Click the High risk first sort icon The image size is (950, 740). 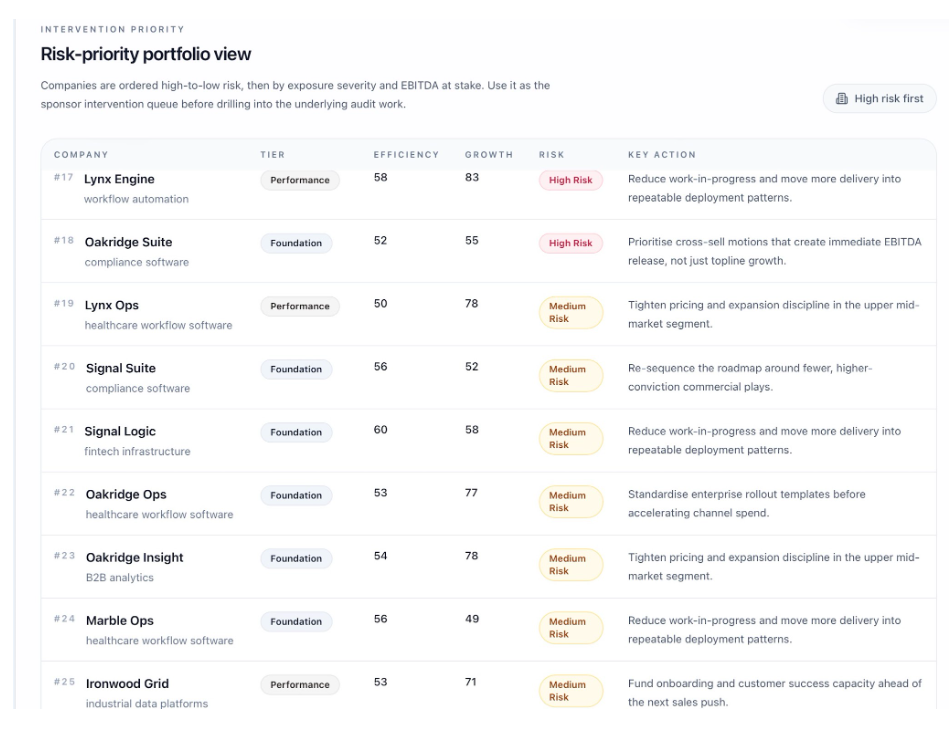click(842, 99)
